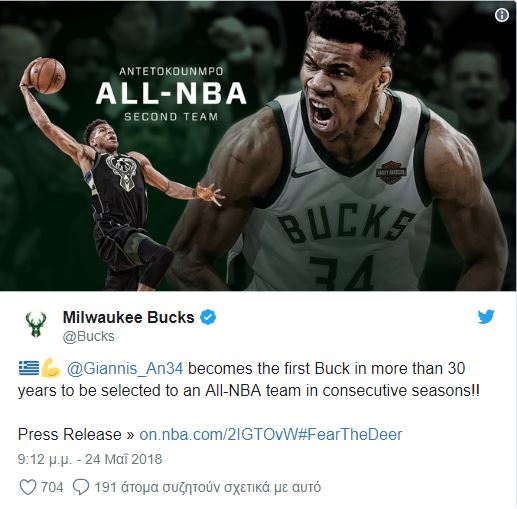The width and height of the screenshot is (517, 509).
Task: Follow the on.nba.com/2IGTOvW press release link
Action: point(219,434)
